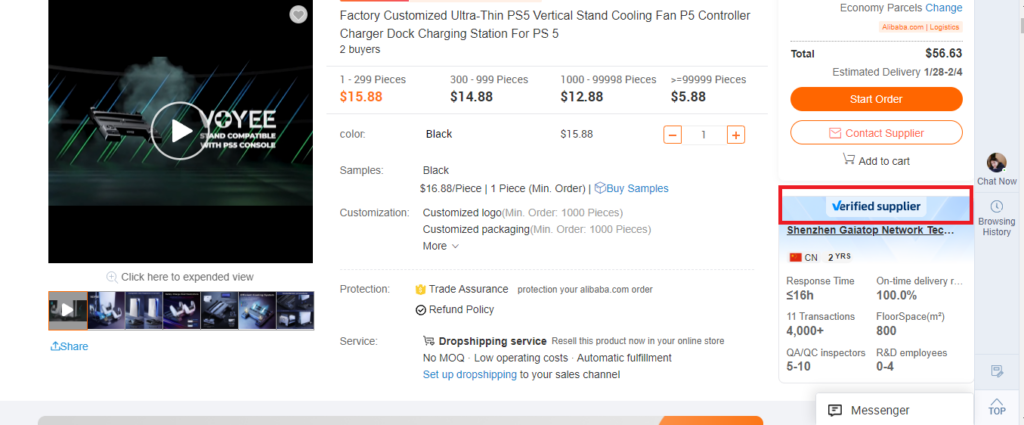Decrease quantity with minus button
Image resolution: width=1024 pixels, height=425 pixels.
click(x=673, y=135)
